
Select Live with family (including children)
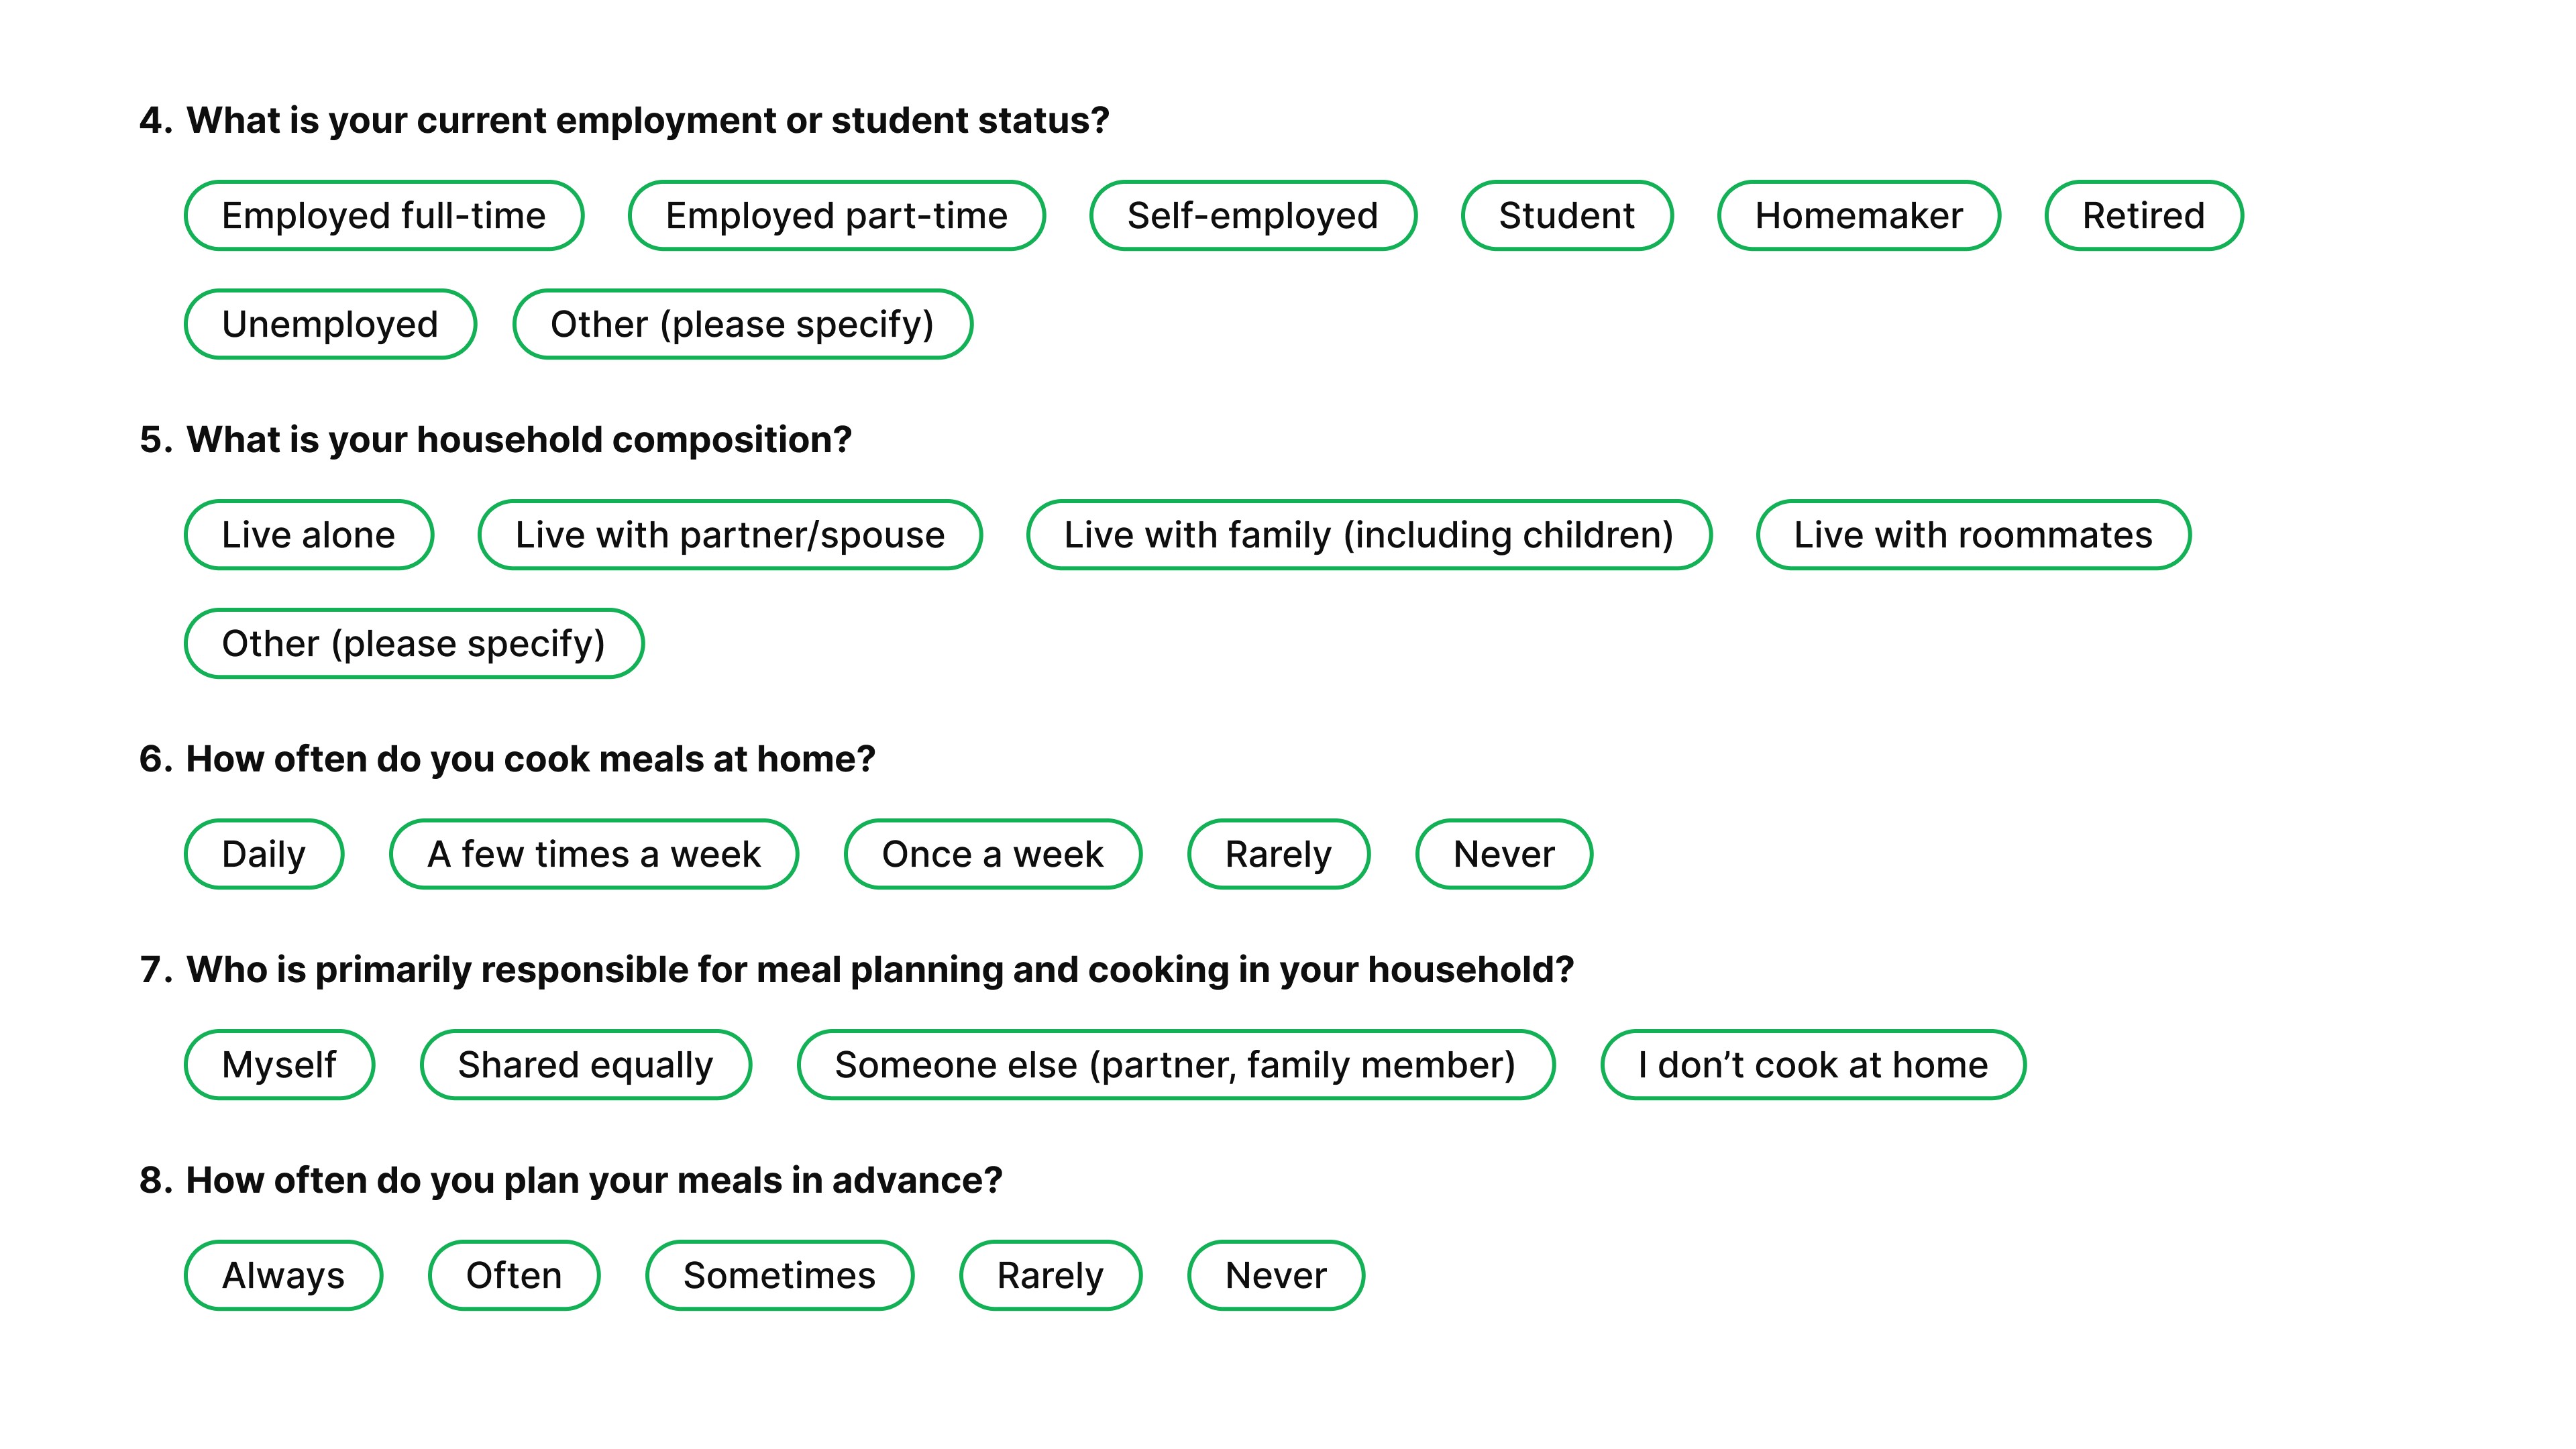pos(1368,535)
